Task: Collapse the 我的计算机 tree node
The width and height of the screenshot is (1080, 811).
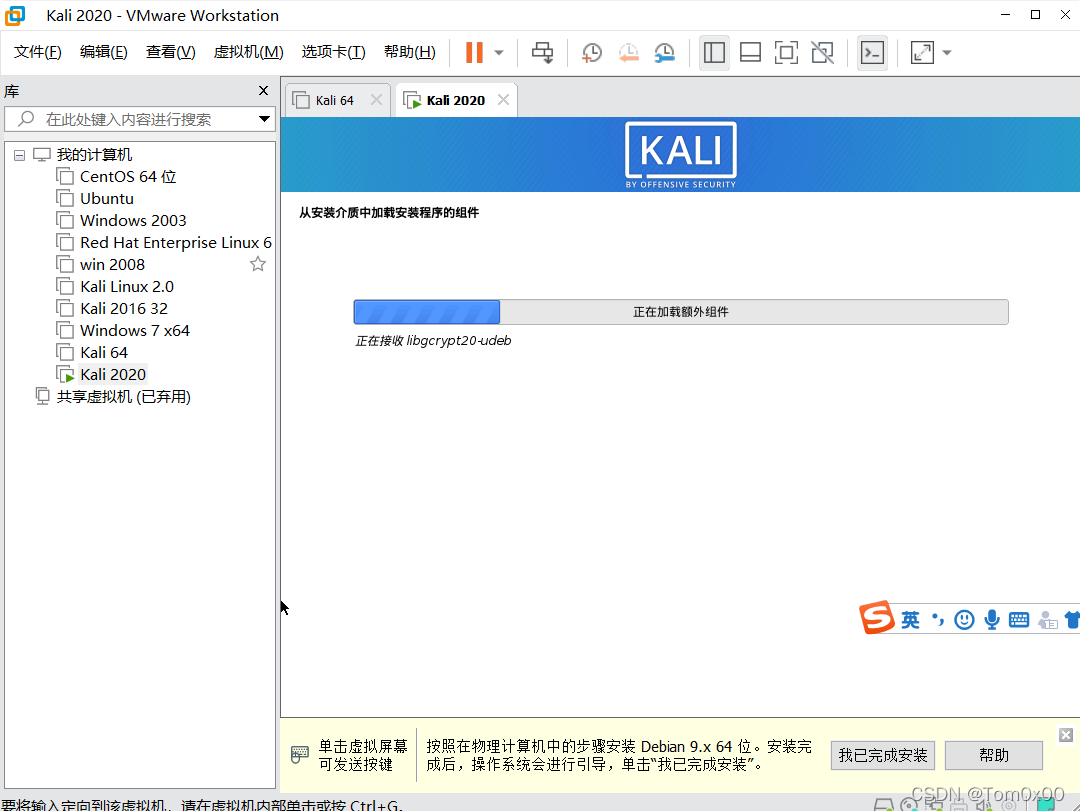Action: (x=19, y=155)
